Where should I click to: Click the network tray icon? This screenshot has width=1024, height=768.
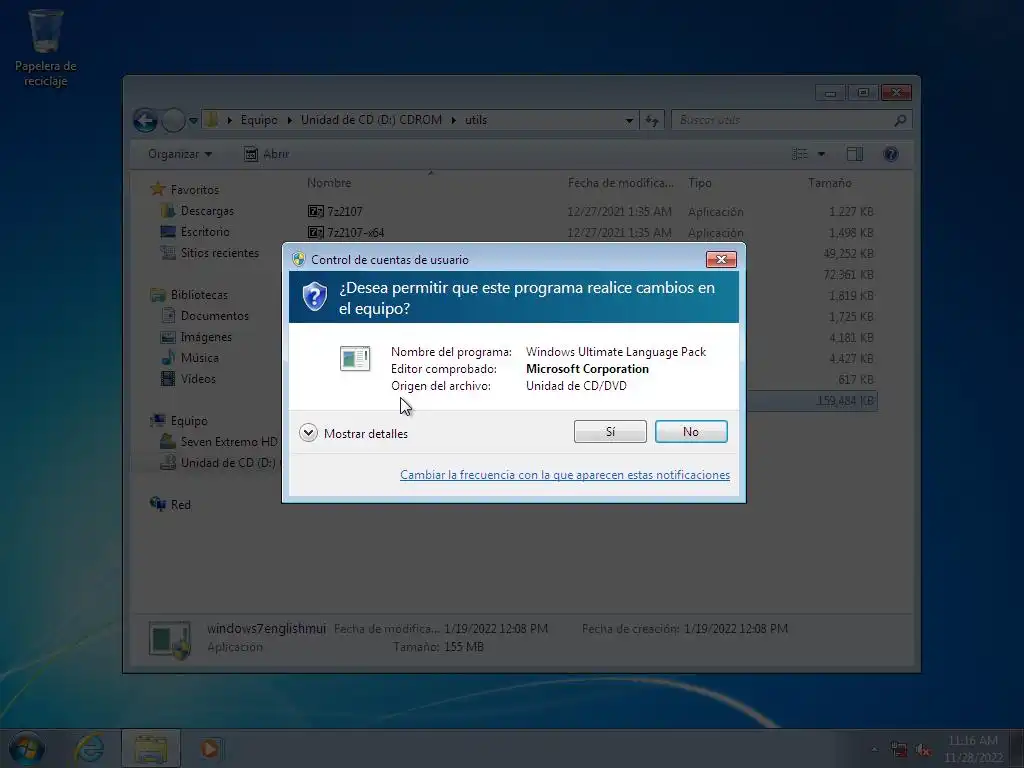click(x=899, y=749)
